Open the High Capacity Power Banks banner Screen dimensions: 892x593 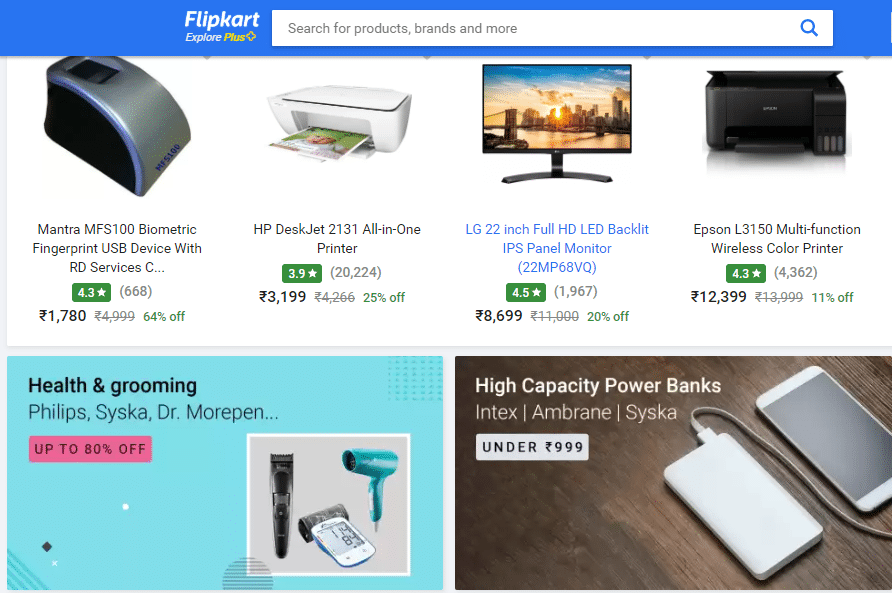[x=674, y=473]
